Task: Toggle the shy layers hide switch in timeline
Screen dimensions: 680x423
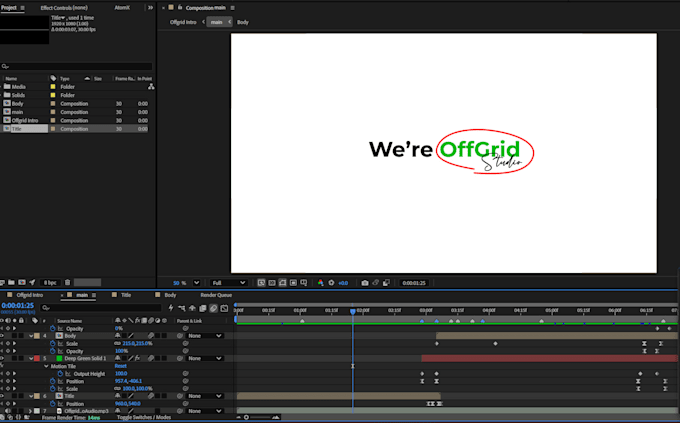Action: coord(192,308)
